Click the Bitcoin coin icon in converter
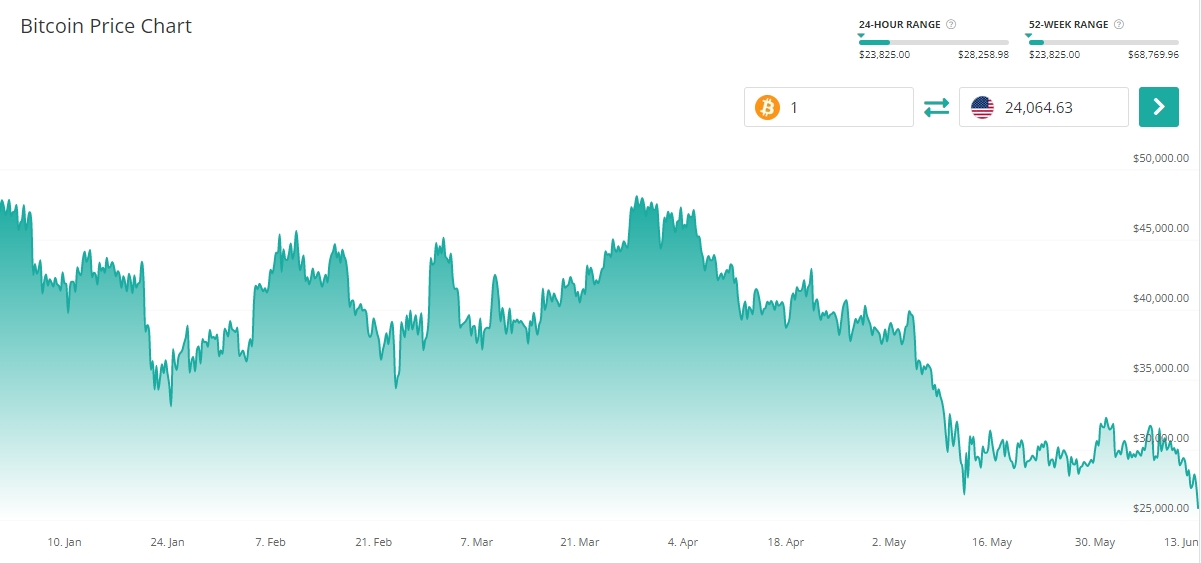This screenshot has width=1201, height=563. pos(767,107)
